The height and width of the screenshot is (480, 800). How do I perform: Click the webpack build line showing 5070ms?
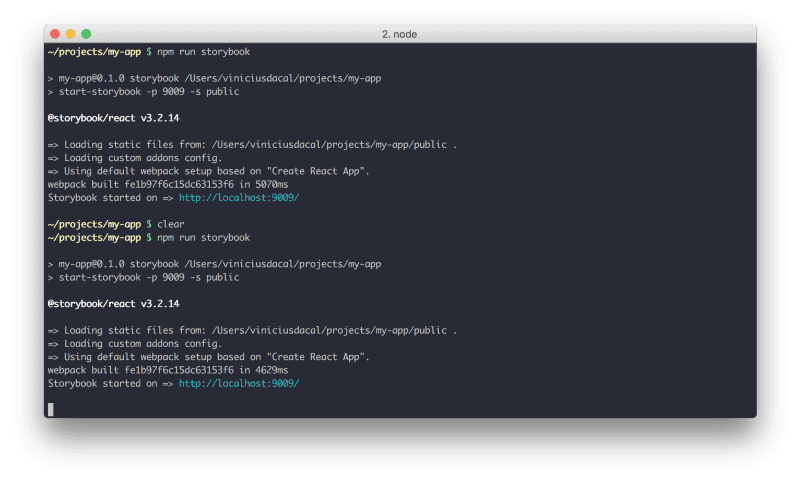pos(167,184)
